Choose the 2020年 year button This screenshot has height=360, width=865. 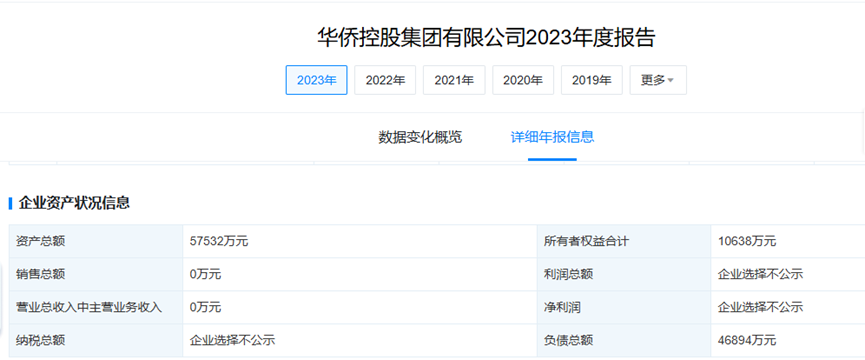(x=523, y=80)
